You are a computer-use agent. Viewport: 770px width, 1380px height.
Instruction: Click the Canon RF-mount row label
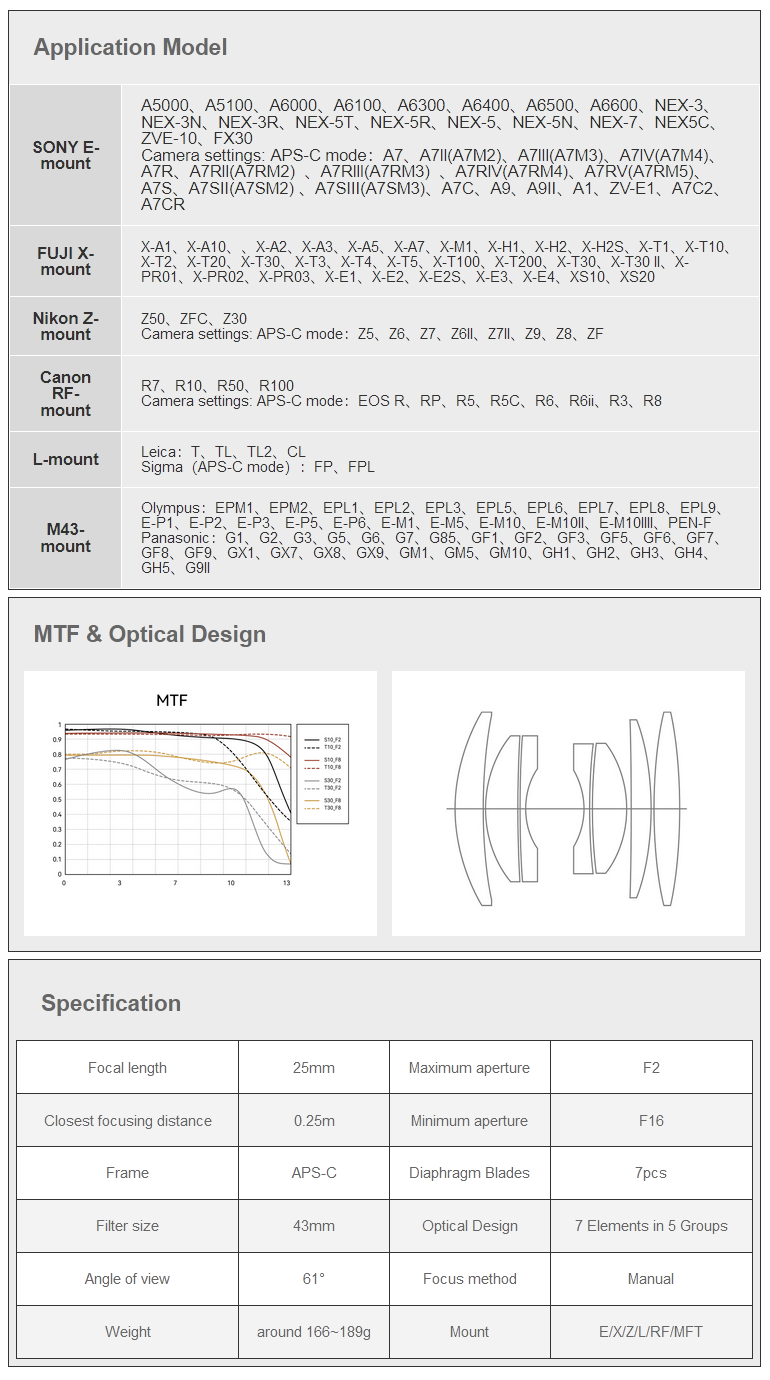66,394
